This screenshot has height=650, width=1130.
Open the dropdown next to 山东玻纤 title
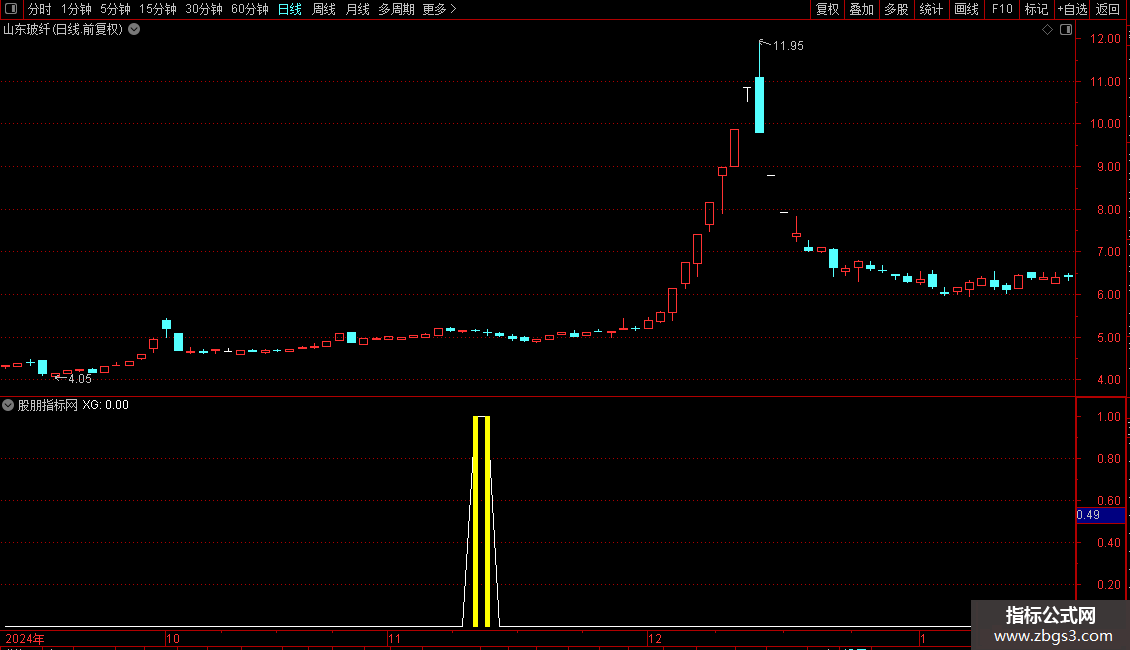pos(134,30)
